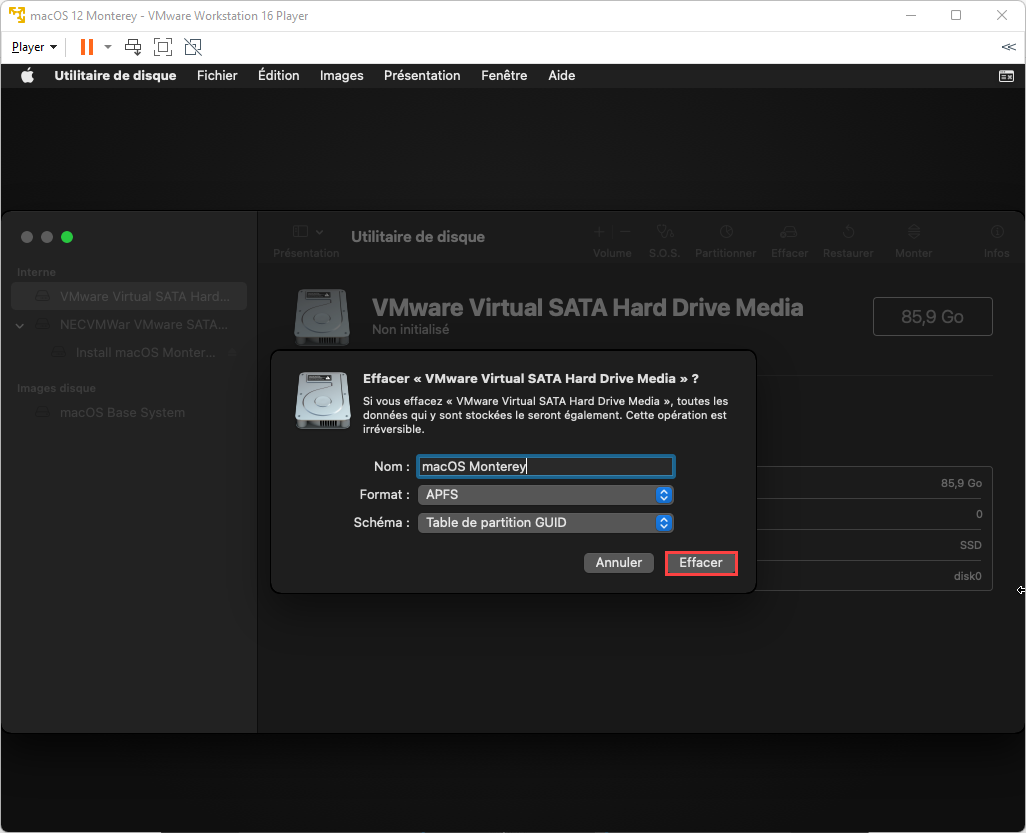
Task: Click the Restaurer toolbar icon
Action: coord(848,232)
